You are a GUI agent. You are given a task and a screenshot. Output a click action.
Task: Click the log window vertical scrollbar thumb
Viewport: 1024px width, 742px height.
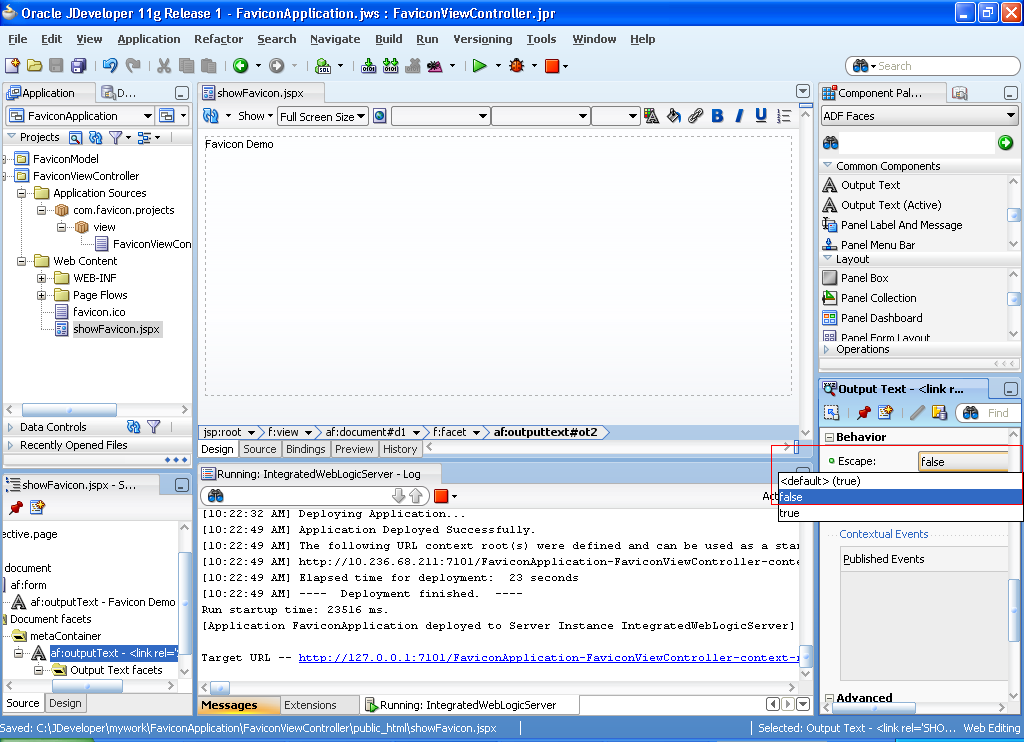806,654
